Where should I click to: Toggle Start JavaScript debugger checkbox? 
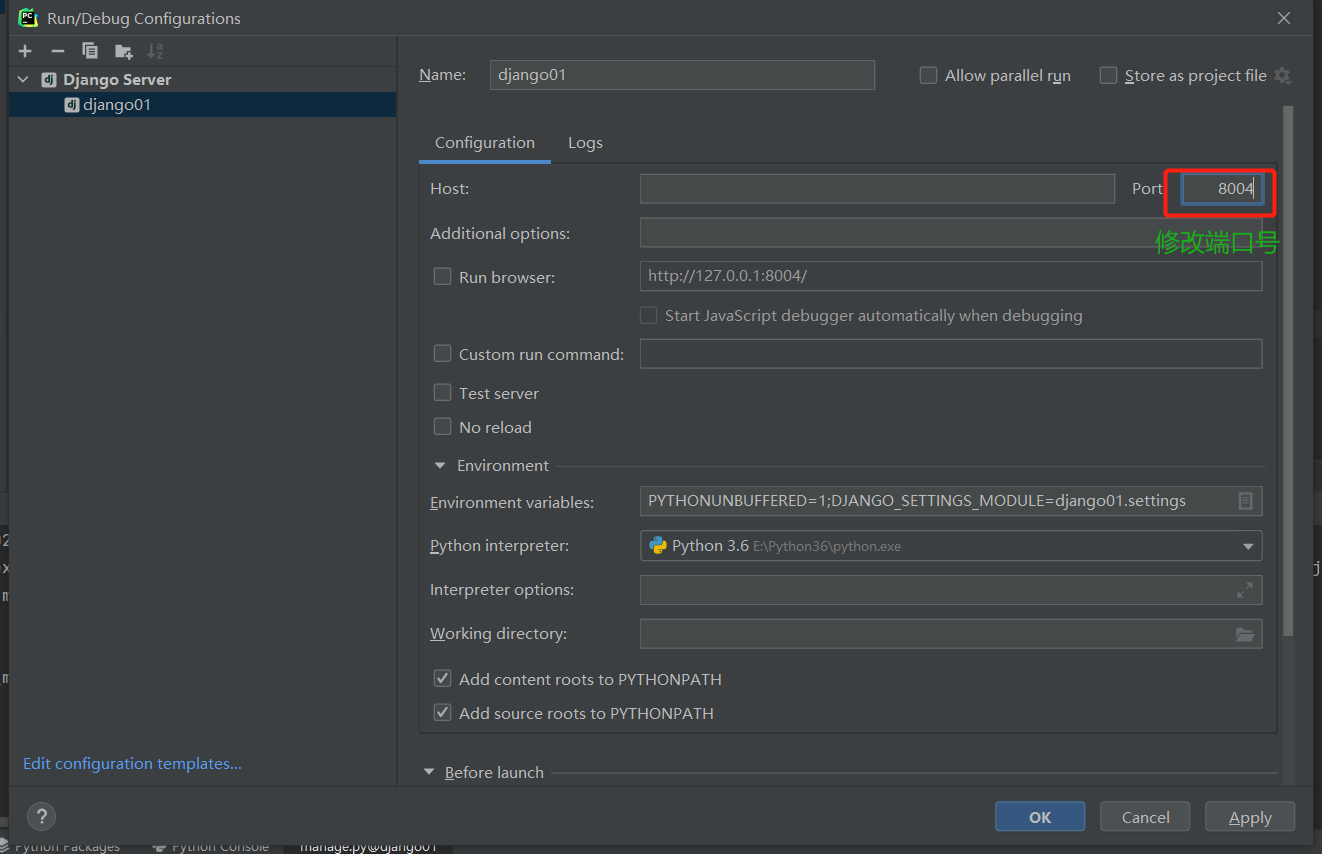(x=648, y=315)
